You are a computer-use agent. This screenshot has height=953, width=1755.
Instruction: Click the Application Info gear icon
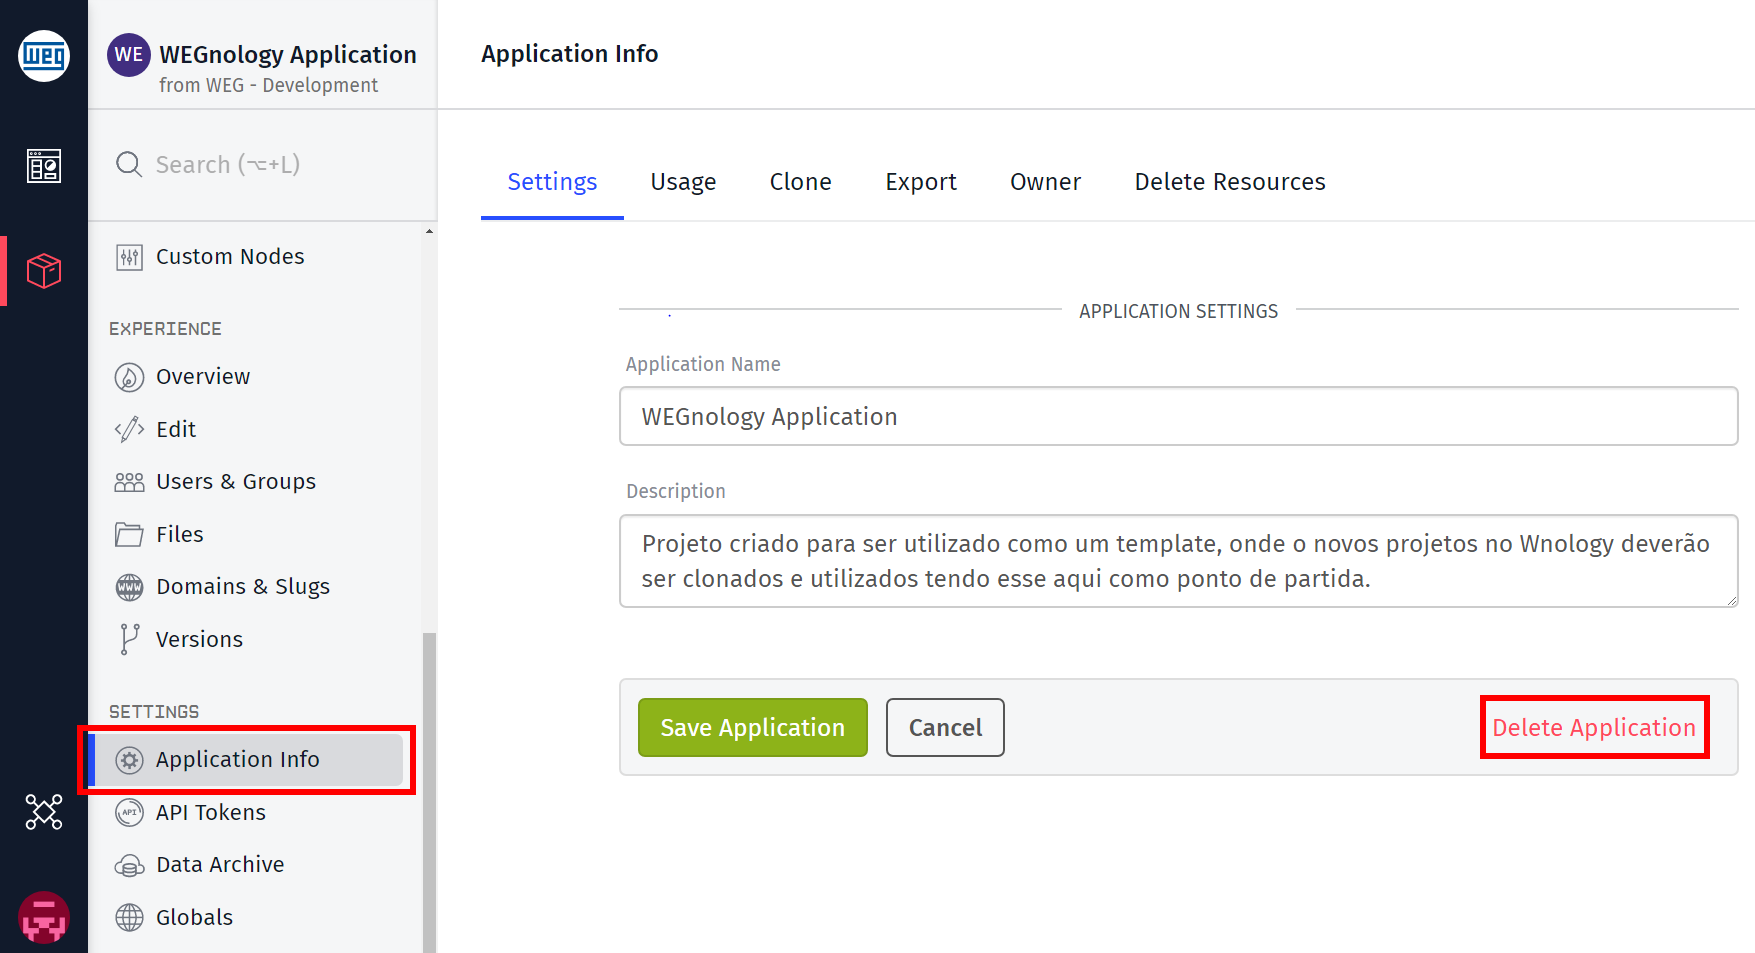tap(129, 760)
